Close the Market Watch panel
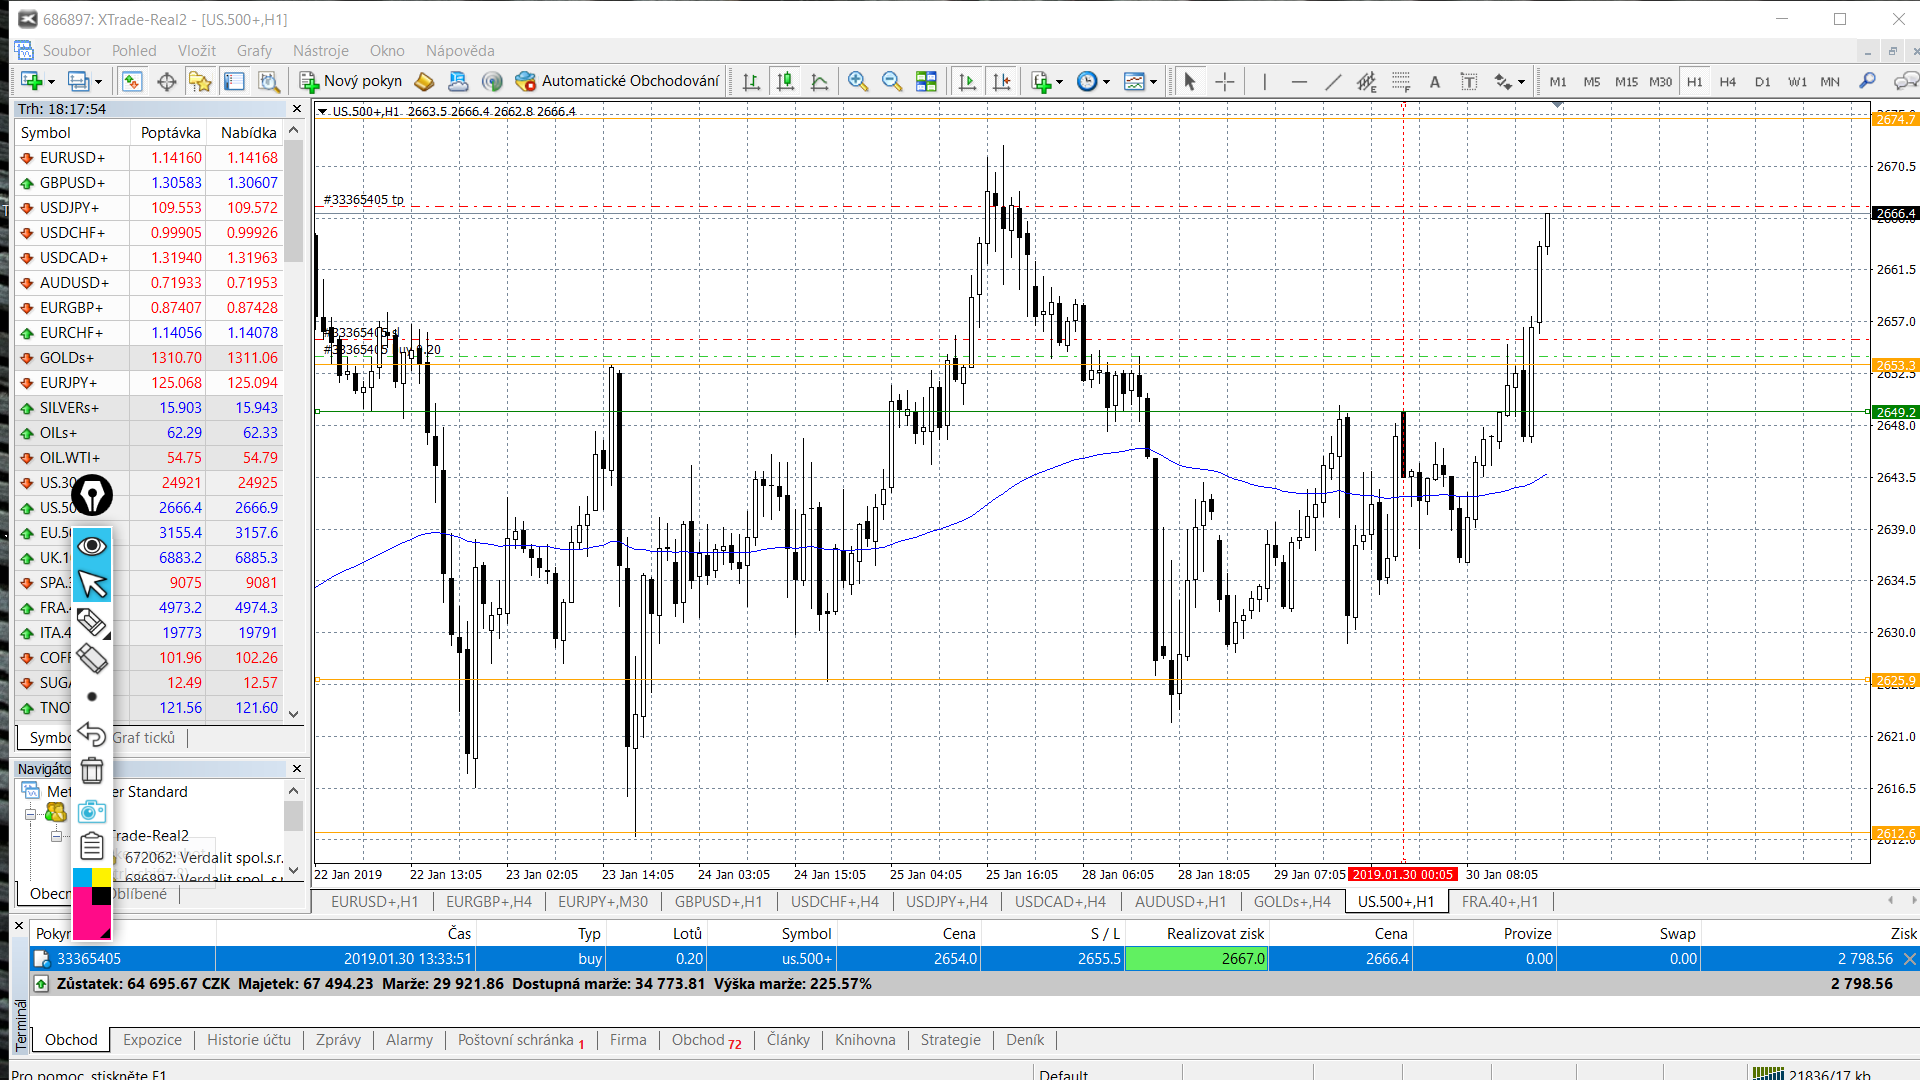Viewport: 1920px width, 1080px height. click(x=297, y=109)
